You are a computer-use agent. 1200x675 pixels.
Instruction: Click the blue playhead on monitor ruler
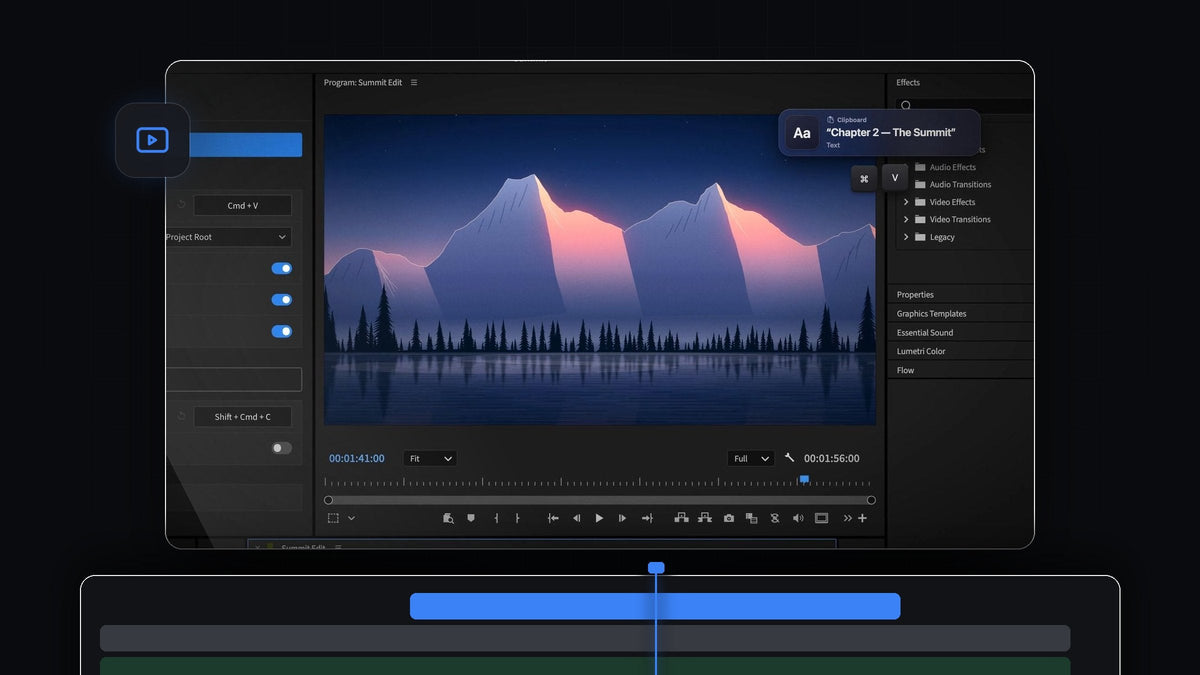pos(804,479)
